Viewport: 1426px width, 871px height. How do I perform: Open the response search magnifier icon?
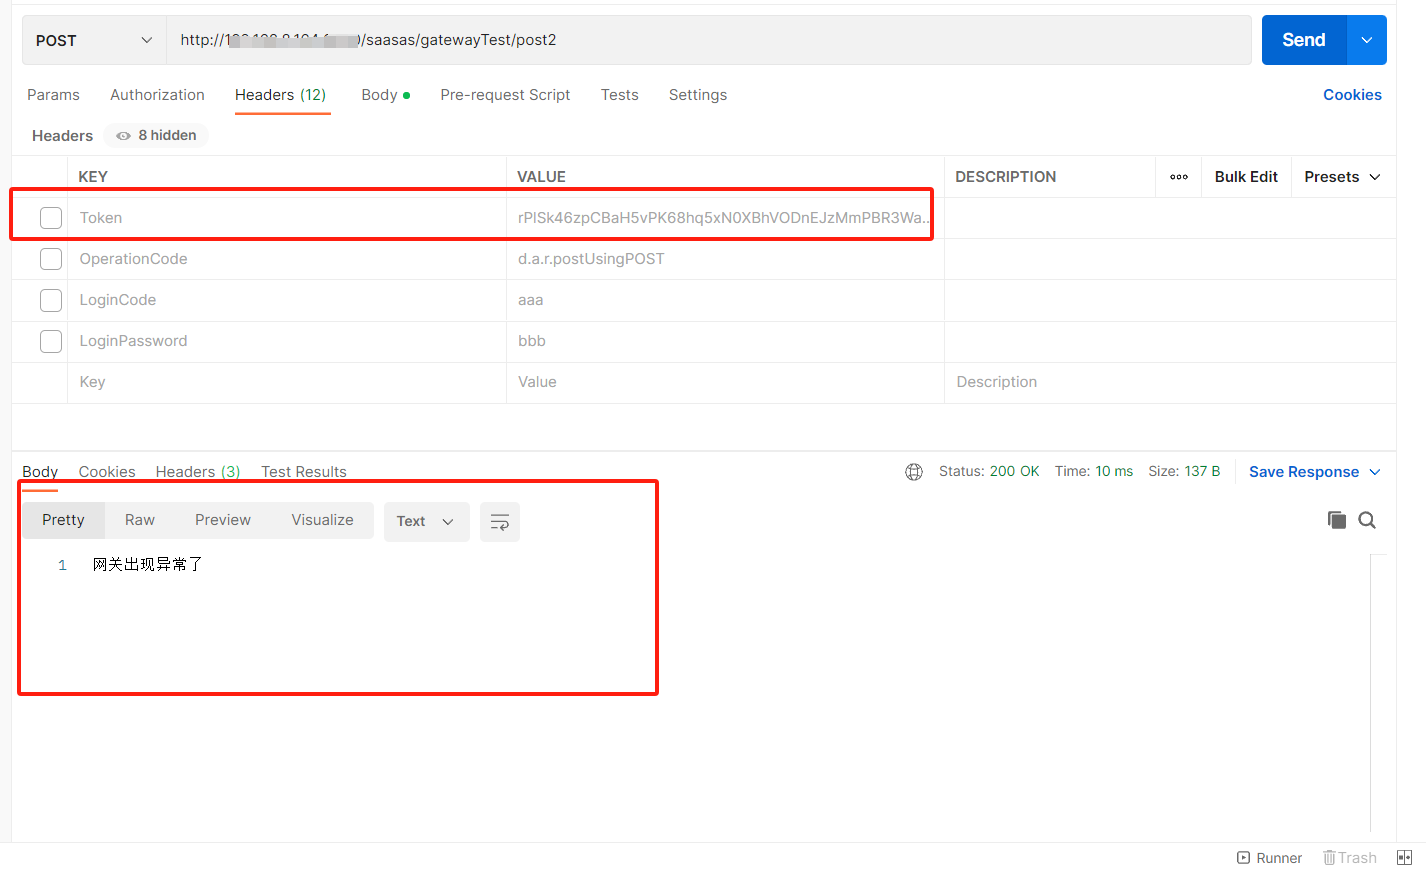[x=1367, y=520]
